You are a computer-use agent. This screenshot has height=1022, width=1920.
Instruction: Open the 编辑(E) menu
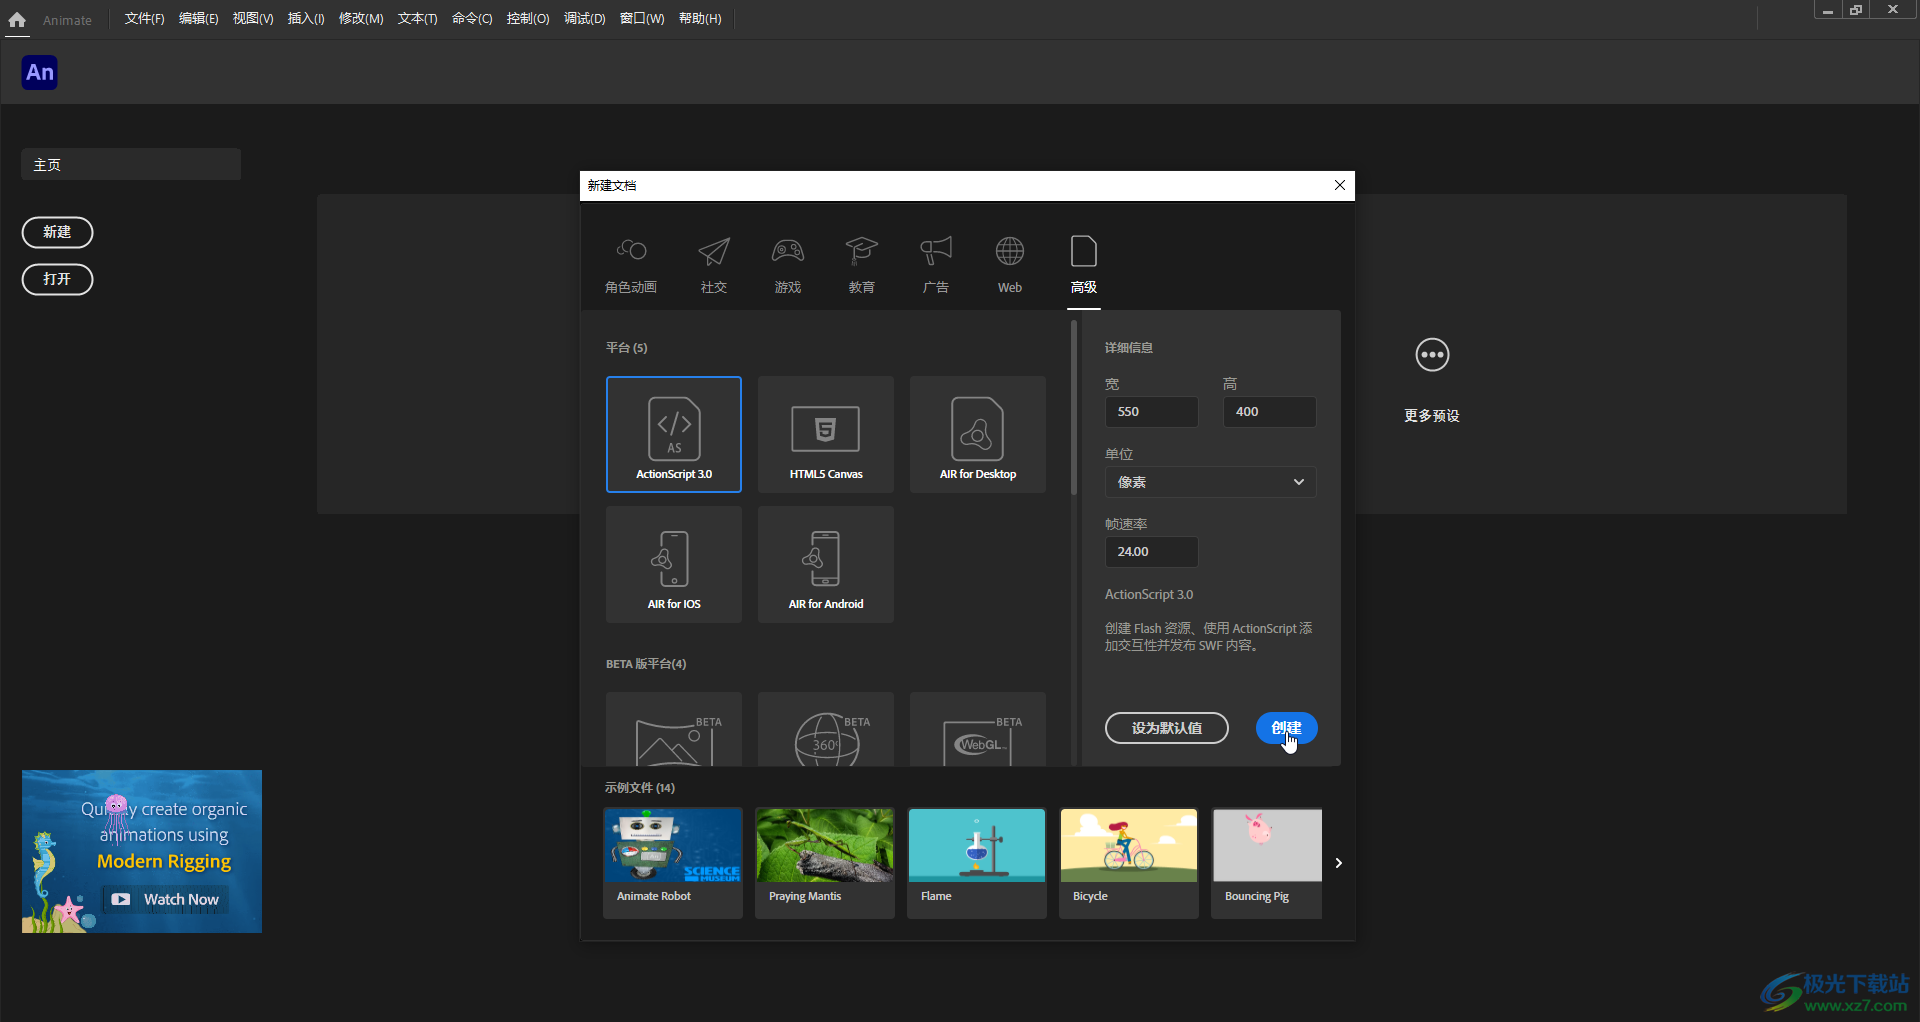click(x=198, y=19)
